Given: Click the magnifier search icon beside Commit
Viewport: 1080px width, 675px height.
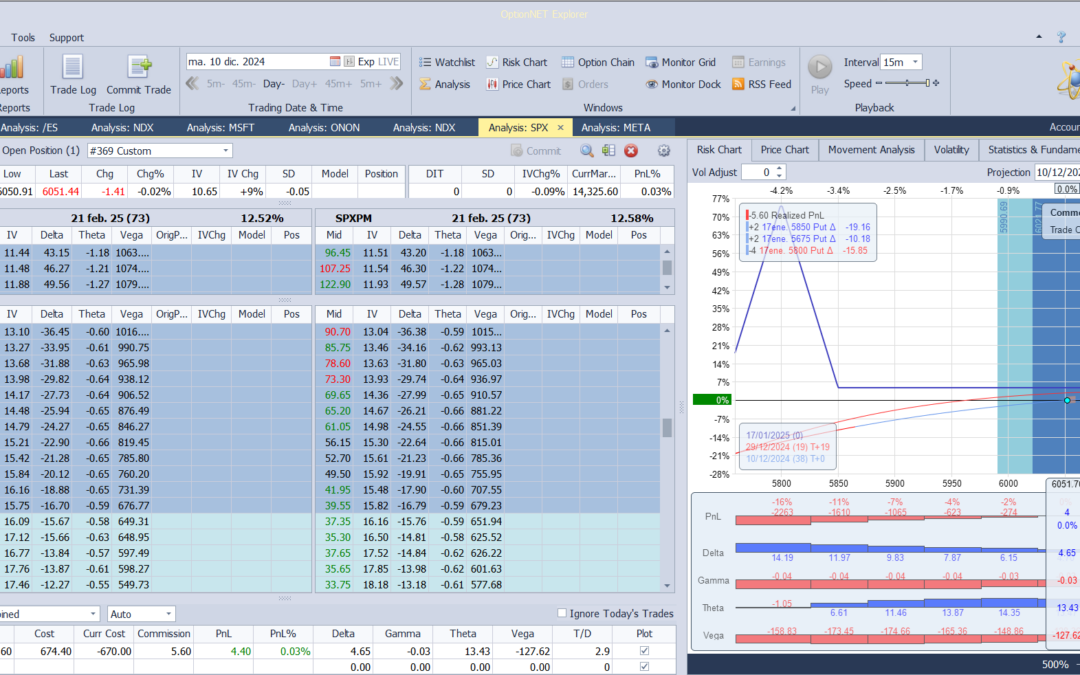Looking at the screenshot, I should pyautogui.click(x=587, y=151).
